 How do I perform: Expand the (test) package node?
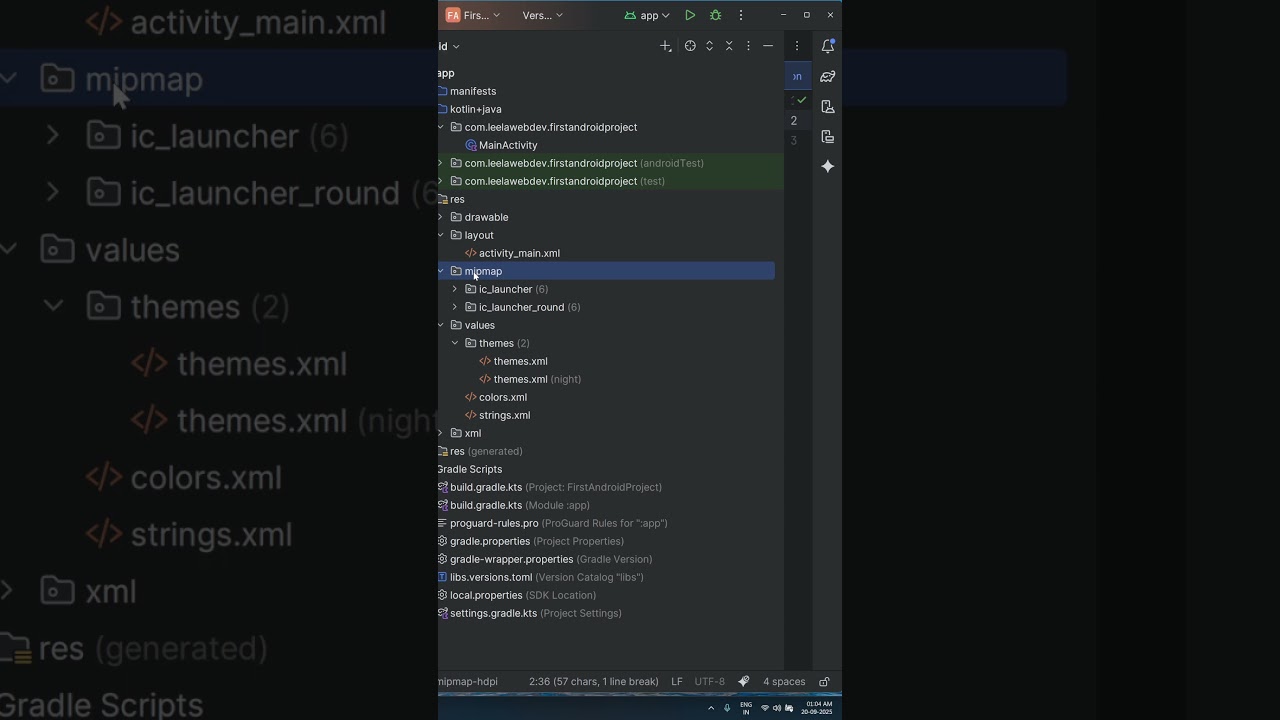(441, 181)
